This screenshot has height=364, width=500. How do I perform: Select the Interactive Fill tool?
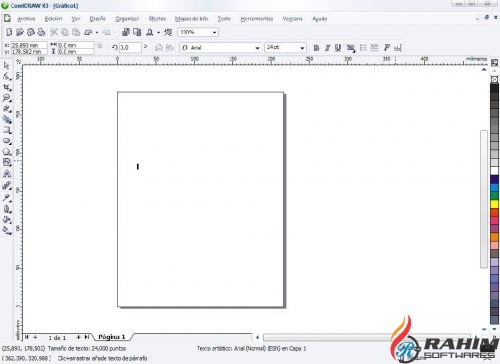7,230
